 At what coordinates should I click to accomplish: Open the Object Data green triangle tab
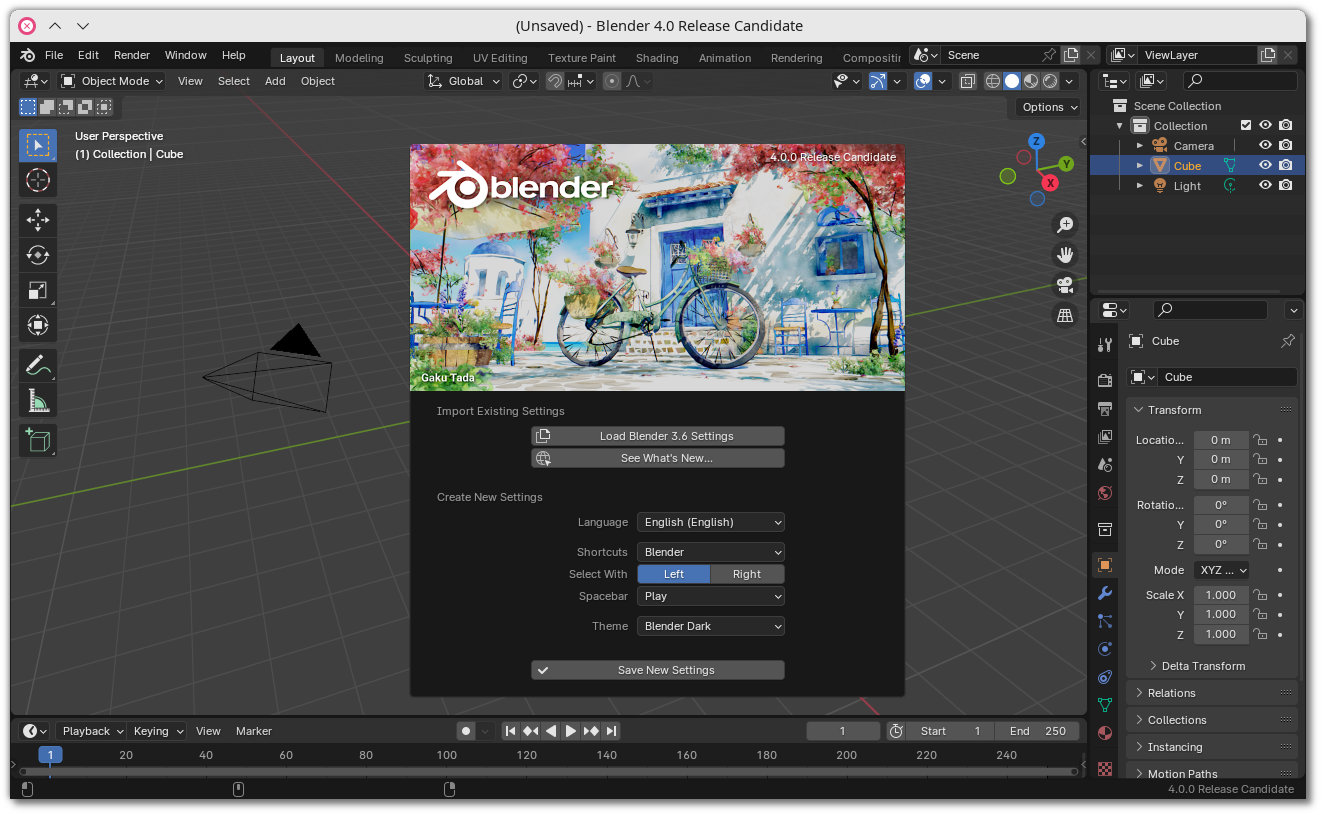coord(1105,705)
